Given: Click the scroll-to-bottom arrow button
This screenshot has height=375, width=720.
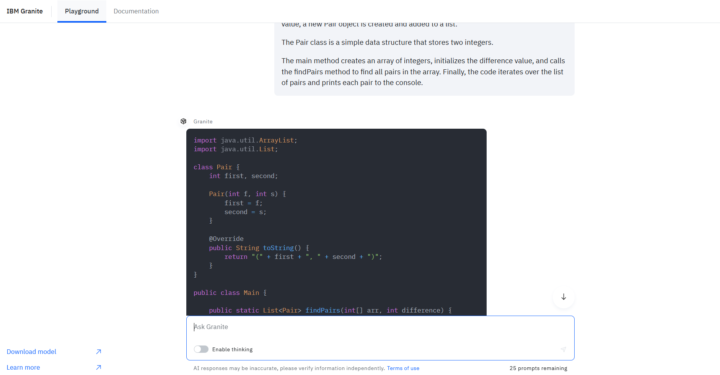Looking at the screenshot, I should click(563, 297).
